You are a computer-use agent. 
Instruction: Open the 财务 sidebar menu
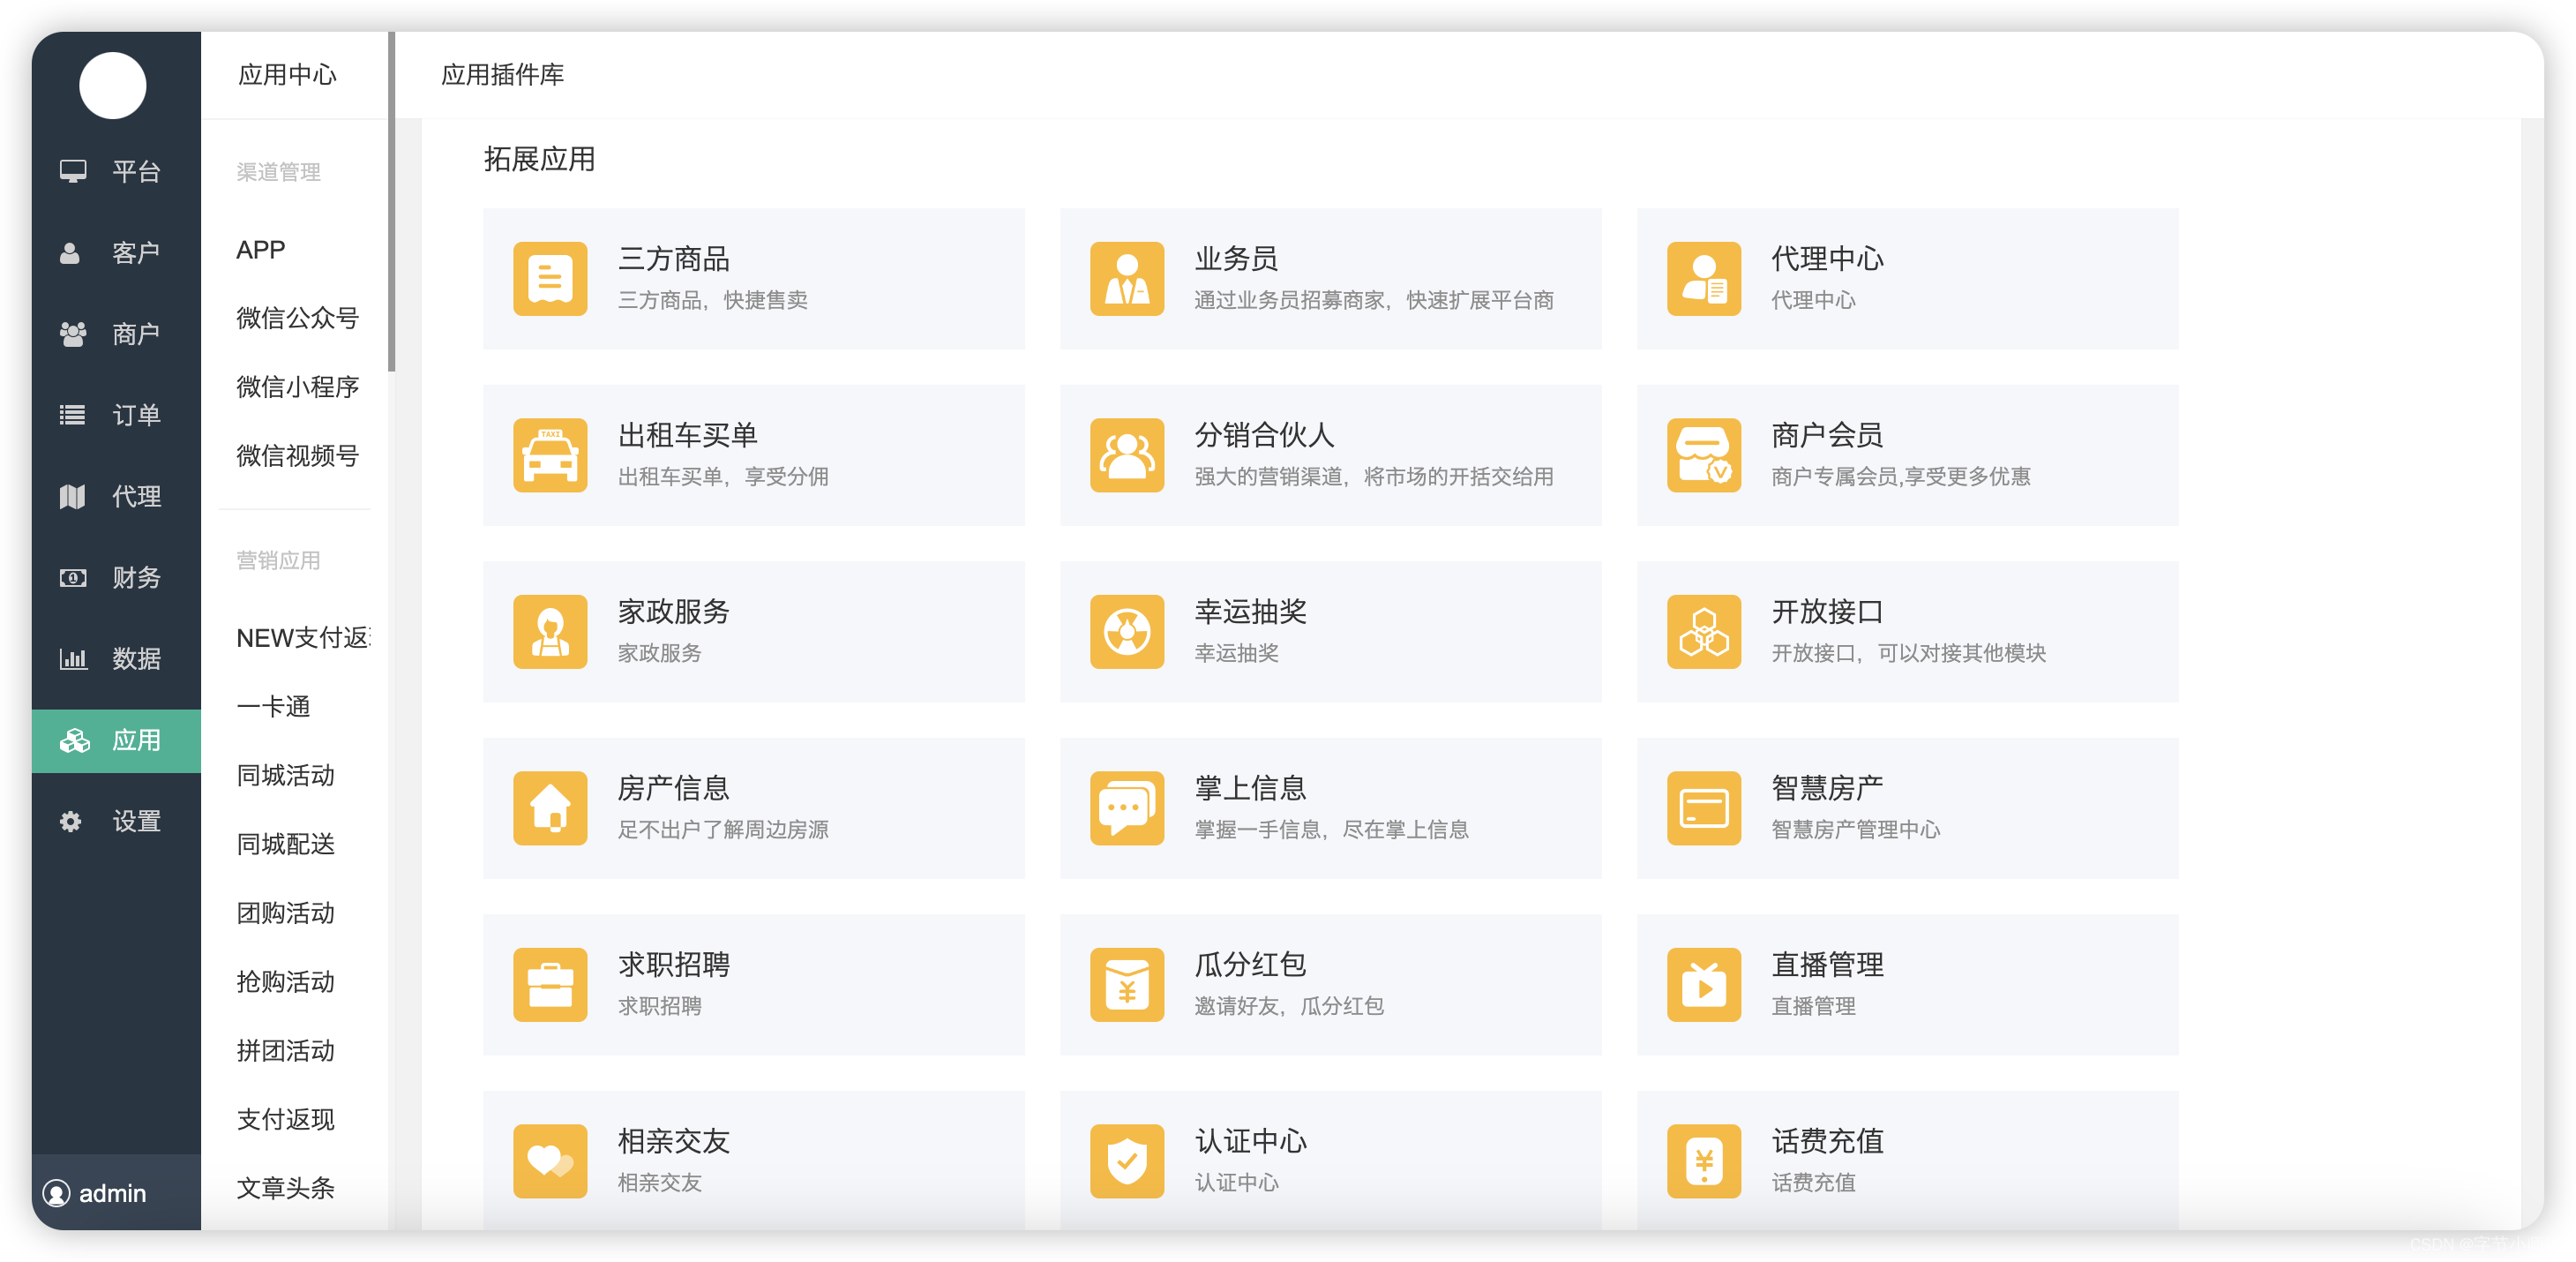click(116, 578)
